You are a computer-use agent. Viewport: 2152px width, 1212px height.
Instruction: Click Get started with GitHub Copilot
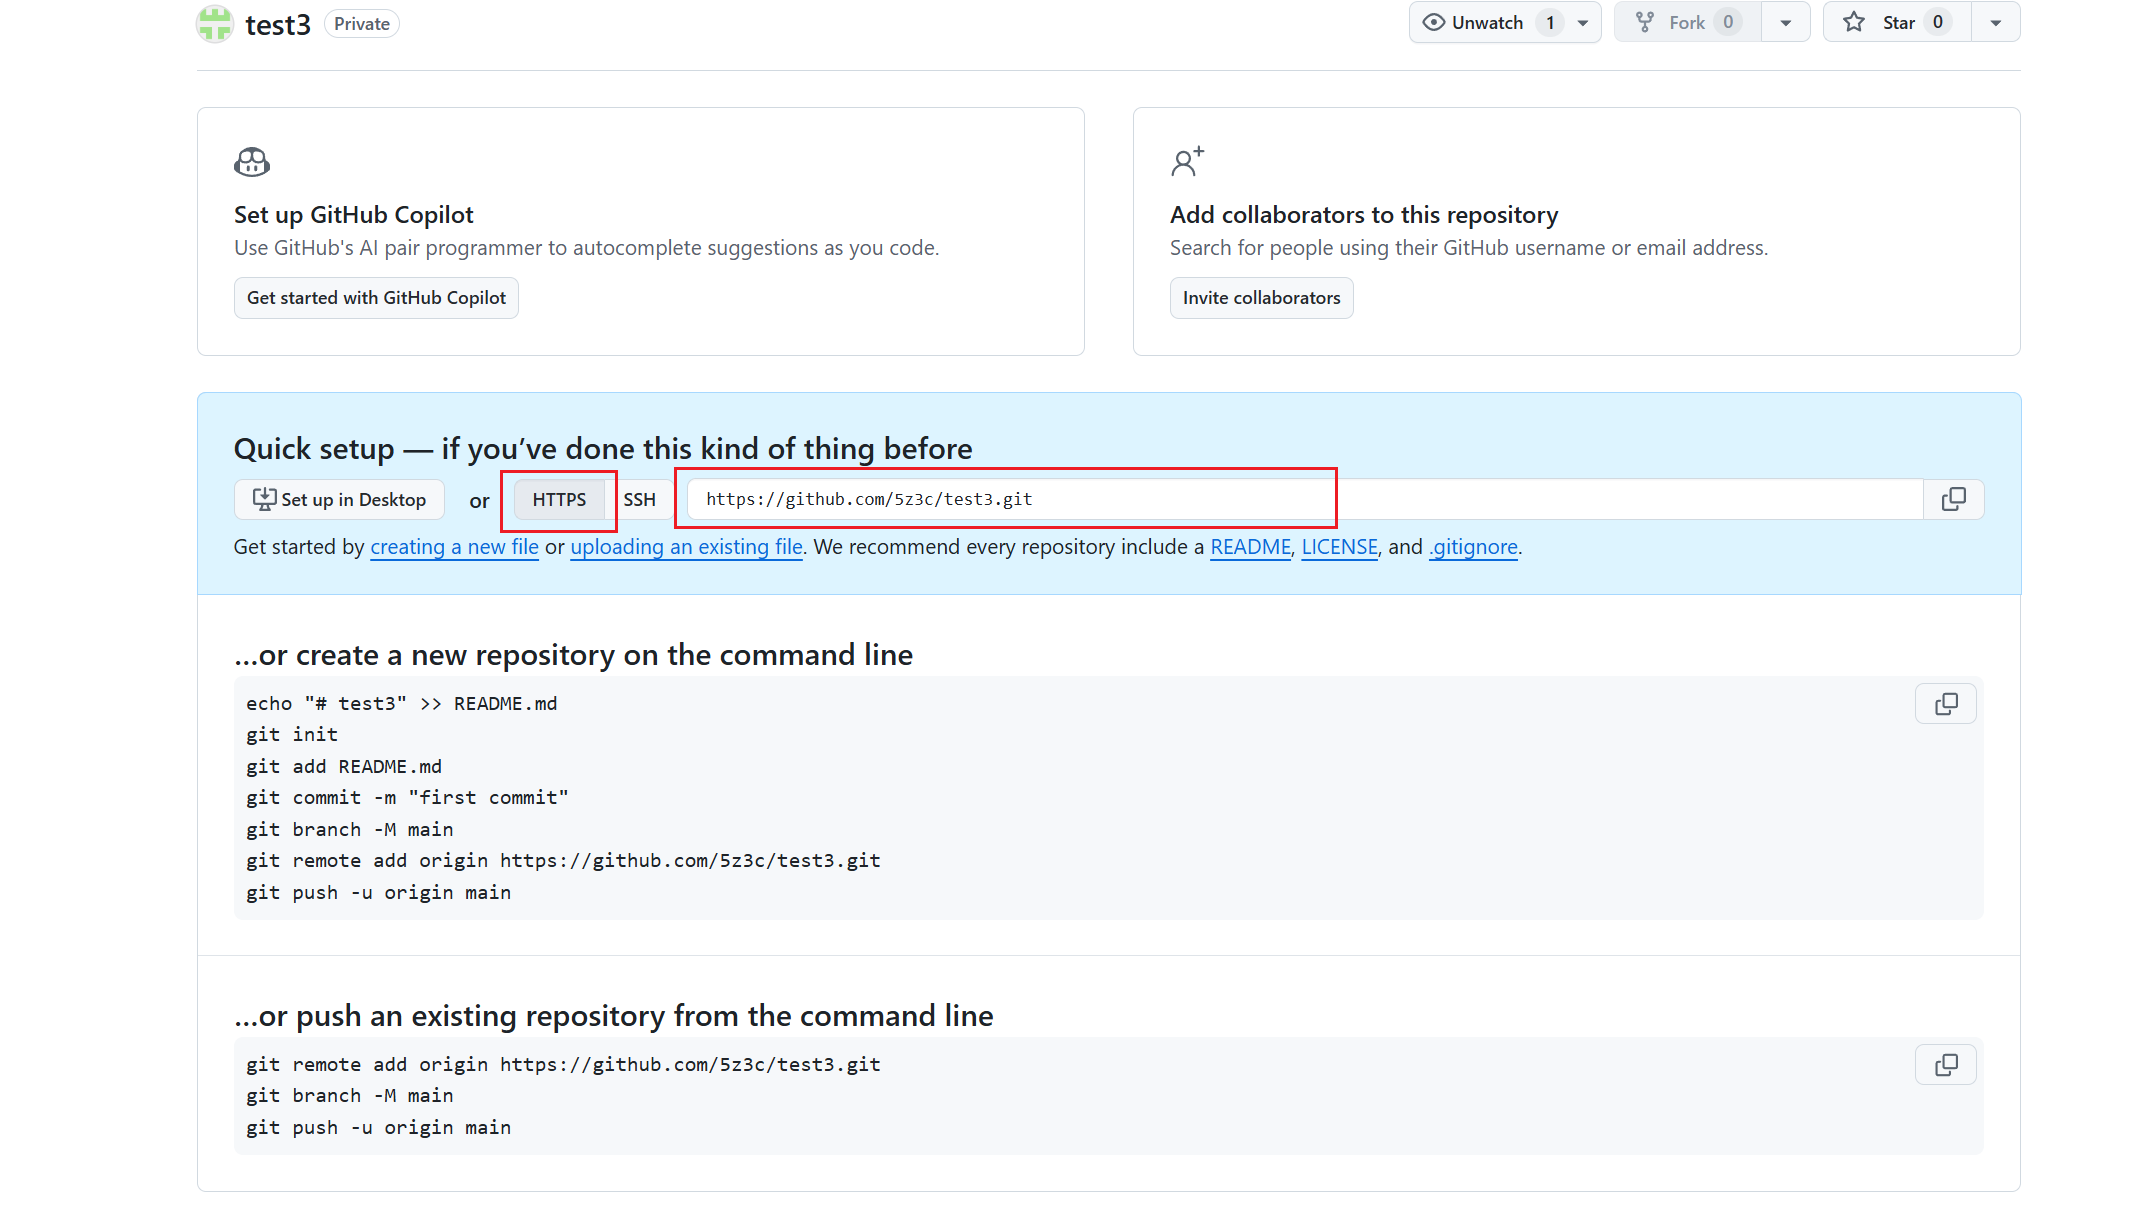tap(376, 298)
